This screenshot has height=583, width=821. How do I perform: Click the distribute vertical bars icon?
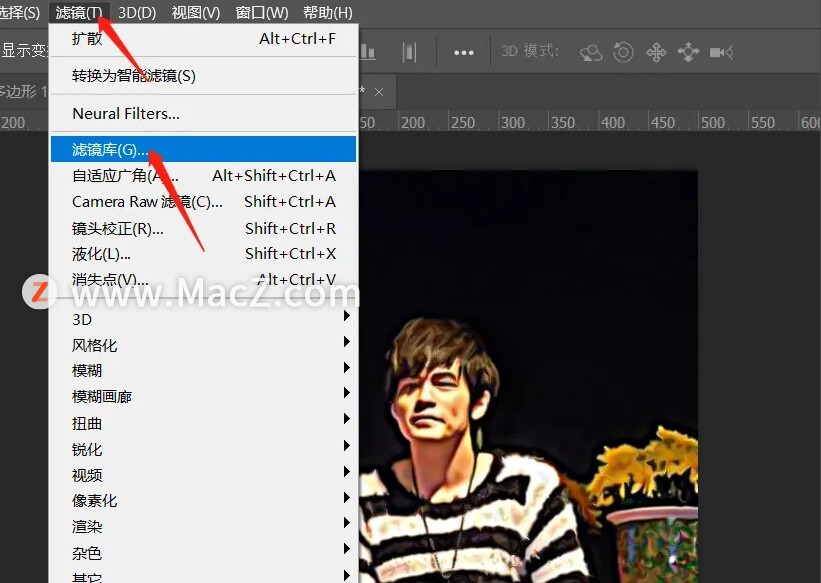(409, 52)
